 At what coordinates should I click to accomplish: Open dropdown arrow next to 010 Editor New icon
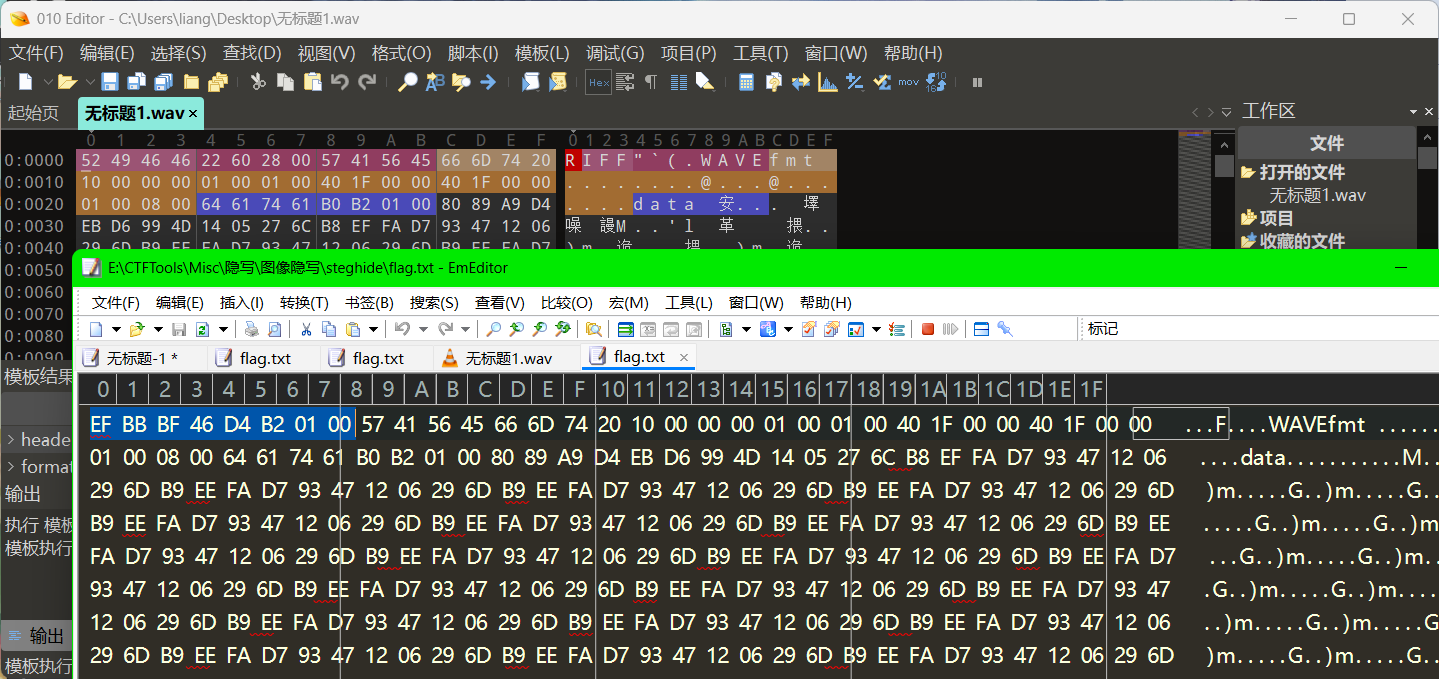pos(47,82)
